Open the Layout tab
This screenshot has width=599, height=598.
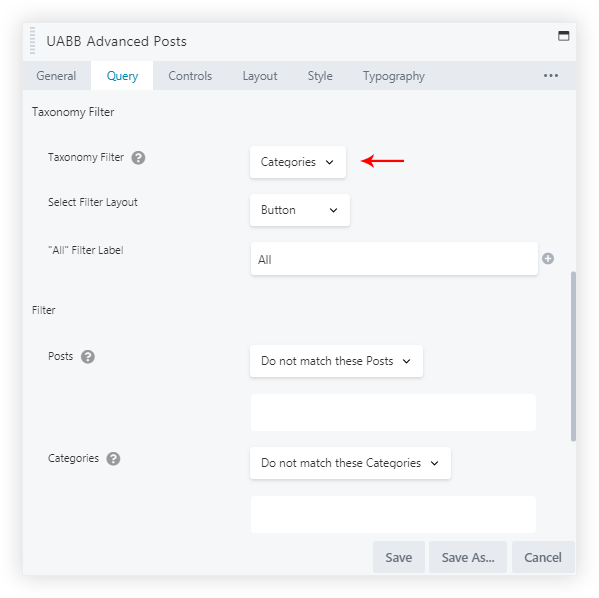(x=260, y=76)
